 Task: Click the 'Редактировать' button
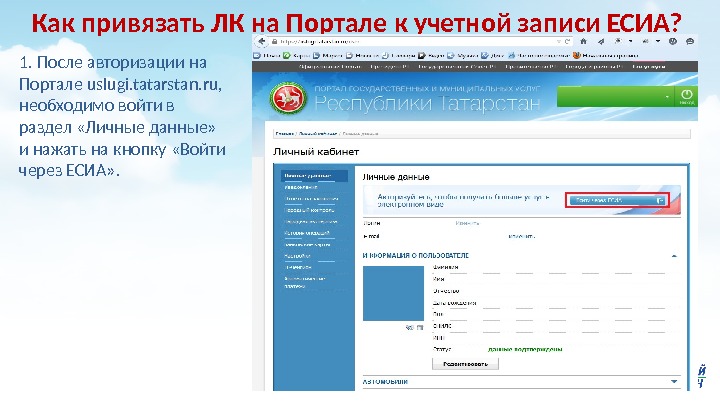point(465,364)
